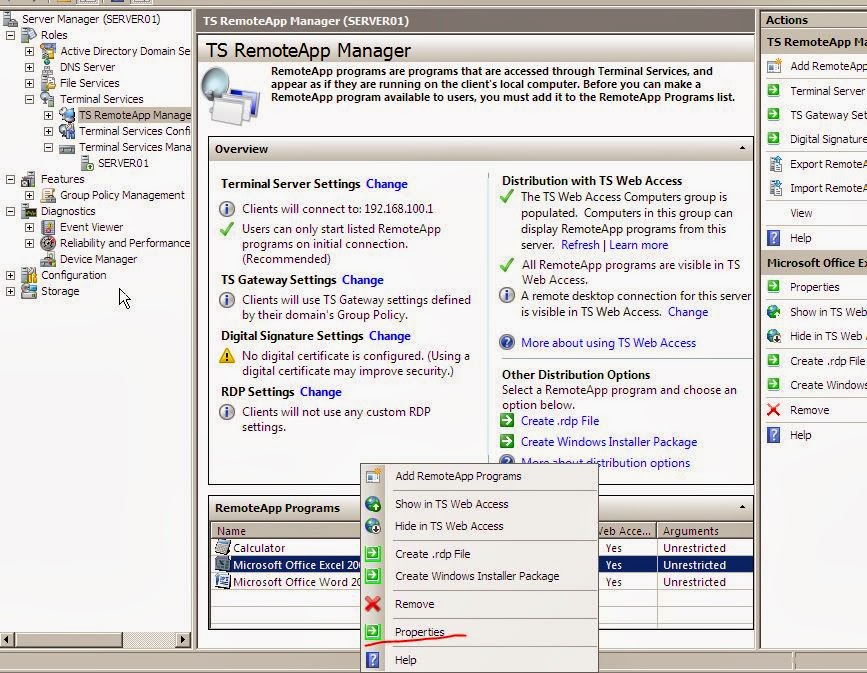Click the tree pane scrollbar right arrow
This screenshot has height=673, width=867.
coord(183,640)
